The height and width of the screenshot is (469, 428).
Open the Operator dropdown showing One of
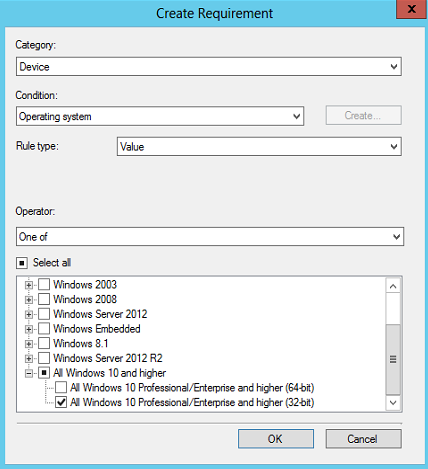pos(210,237)
